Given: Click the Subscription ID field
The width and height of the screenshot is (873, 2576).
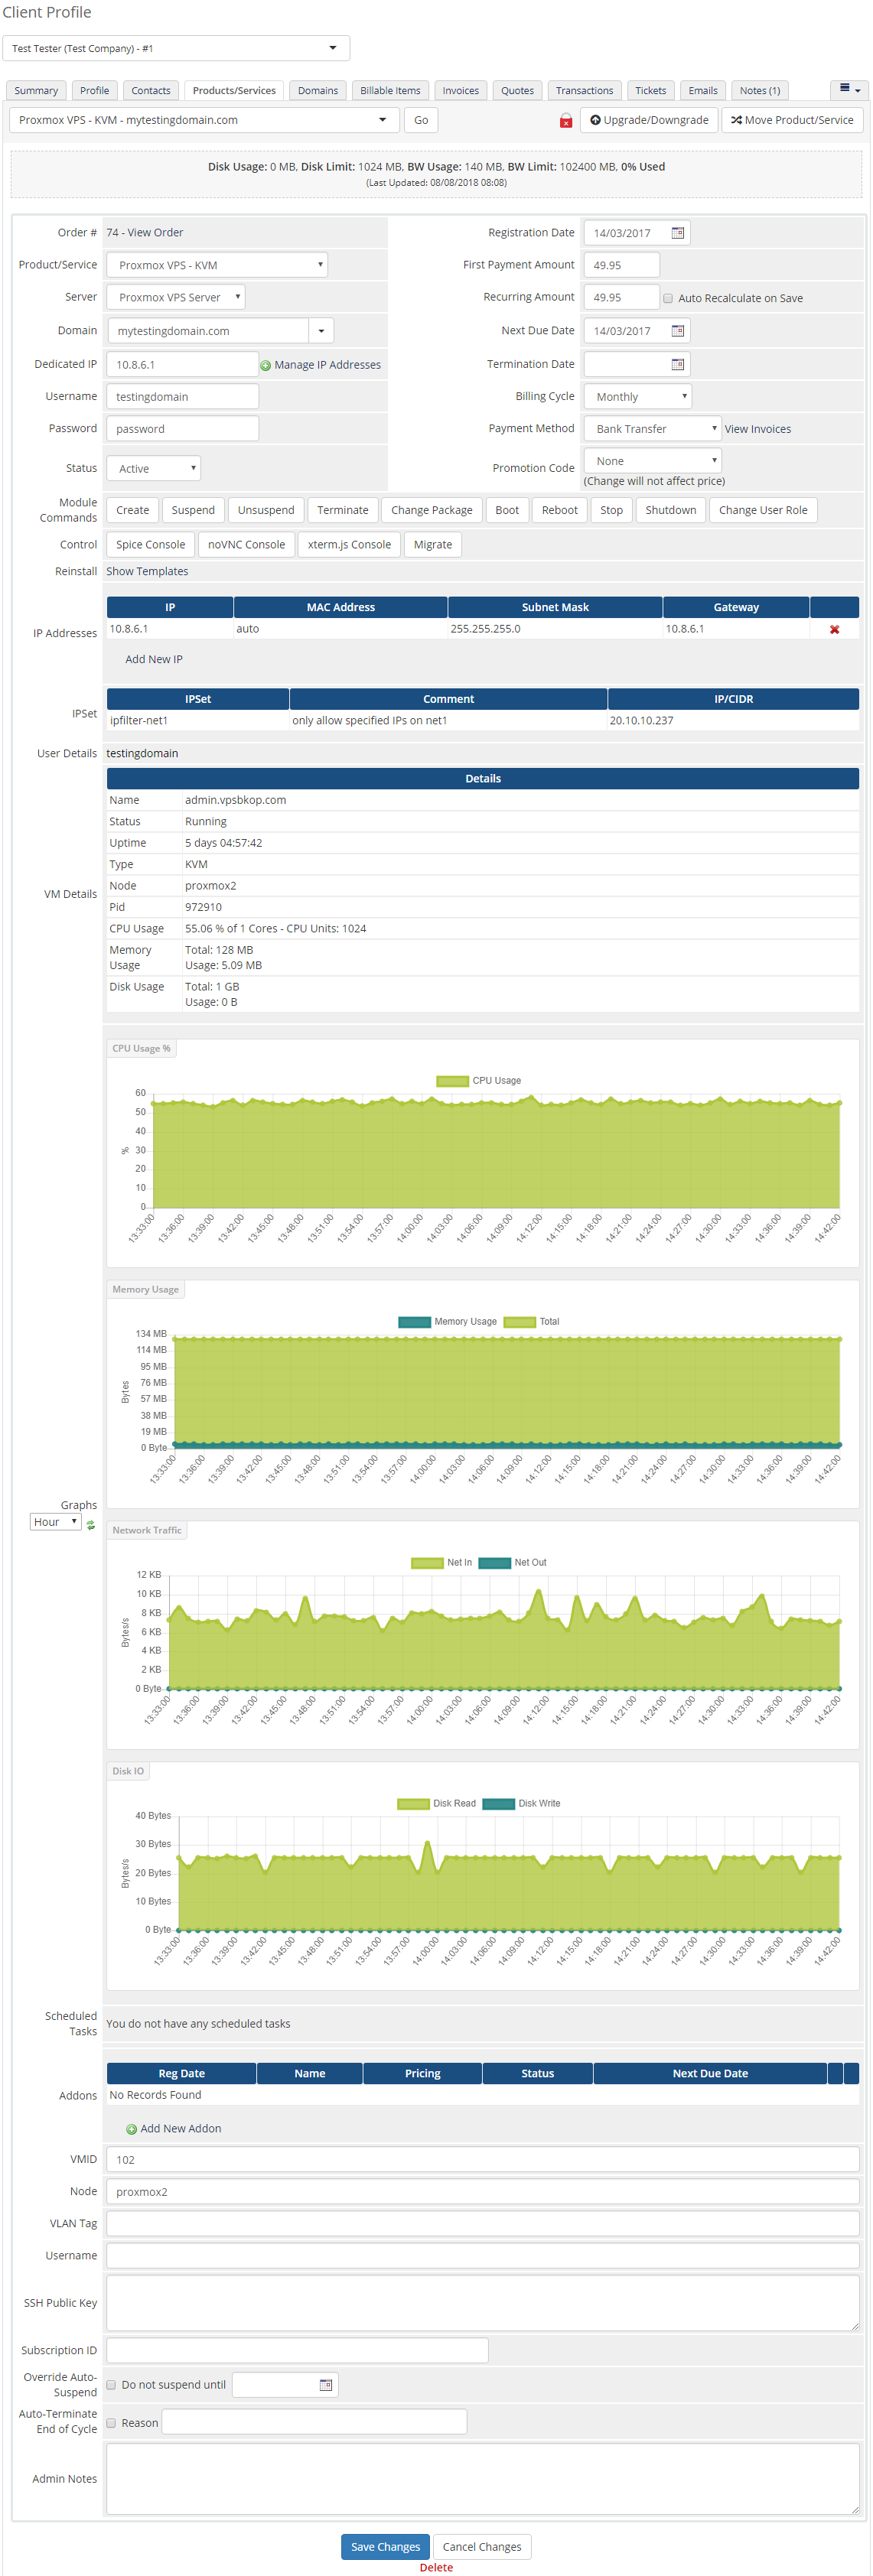Looking at the screenshot, I should point(297,2351).
